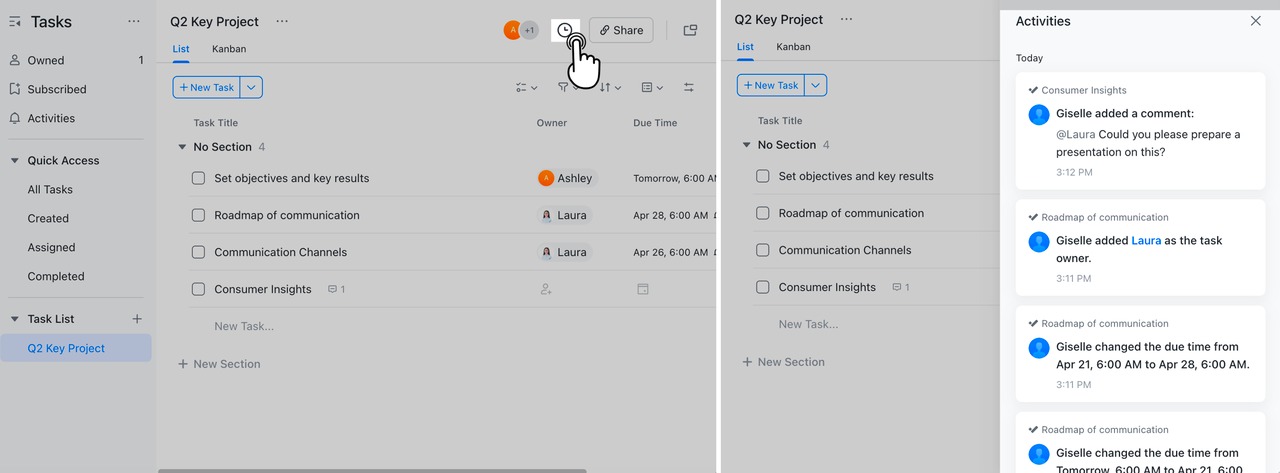Image resolution: width=1280 pixels, height=473 pixels.
Task: Click the add owner icon for Consumer Insights
Action: point(546,289)
